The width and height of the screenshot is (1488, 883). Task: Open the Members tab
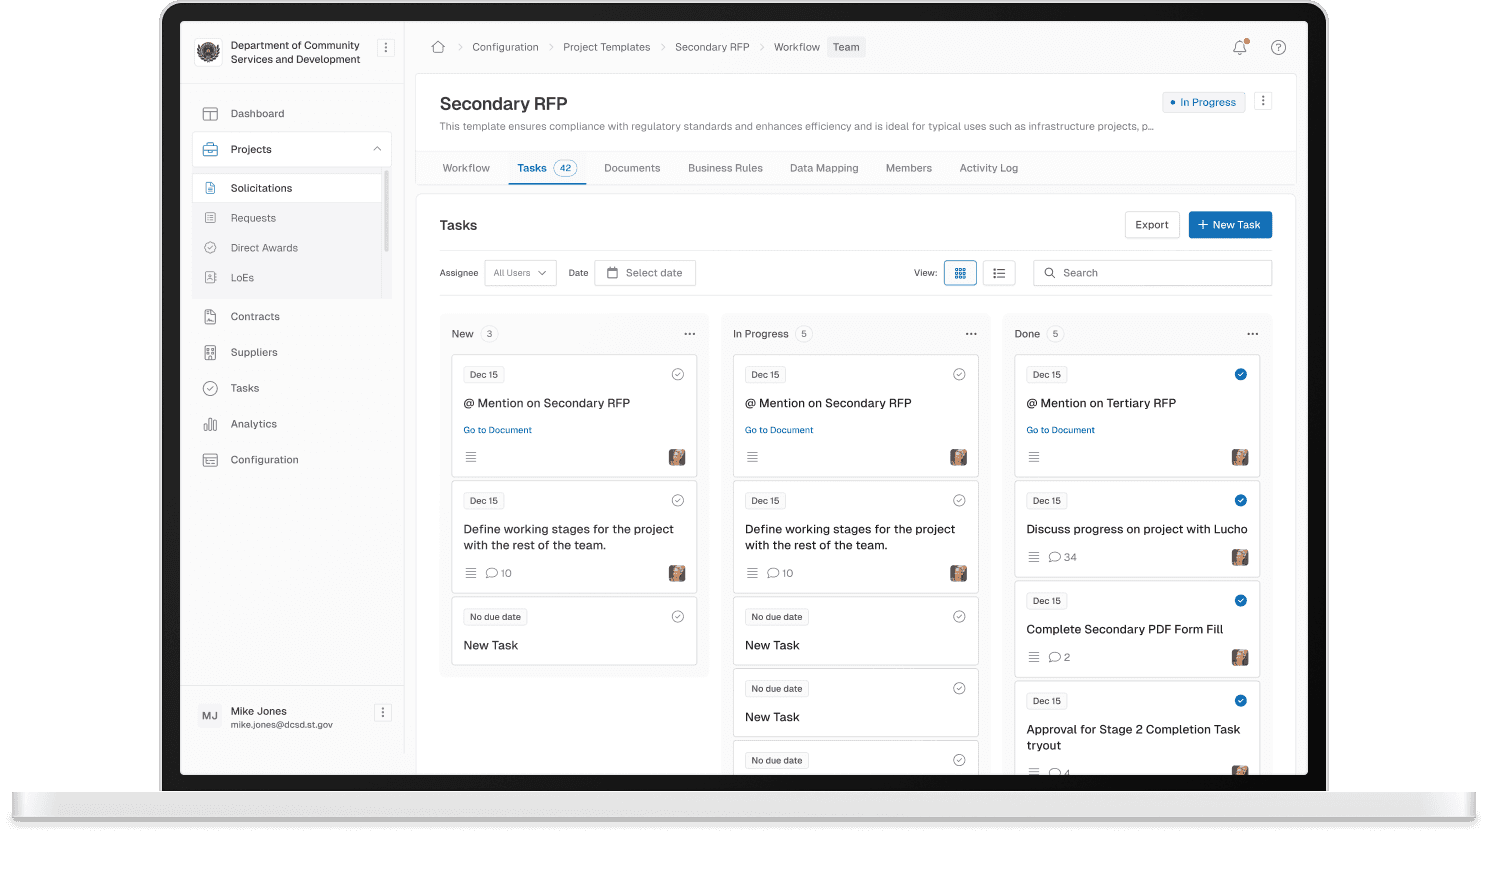(909, 168)
